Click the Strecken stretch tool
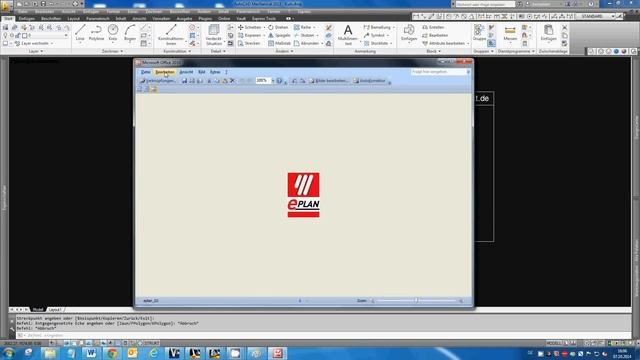Viewport: 640px width, 360px height. coord(249,43)
